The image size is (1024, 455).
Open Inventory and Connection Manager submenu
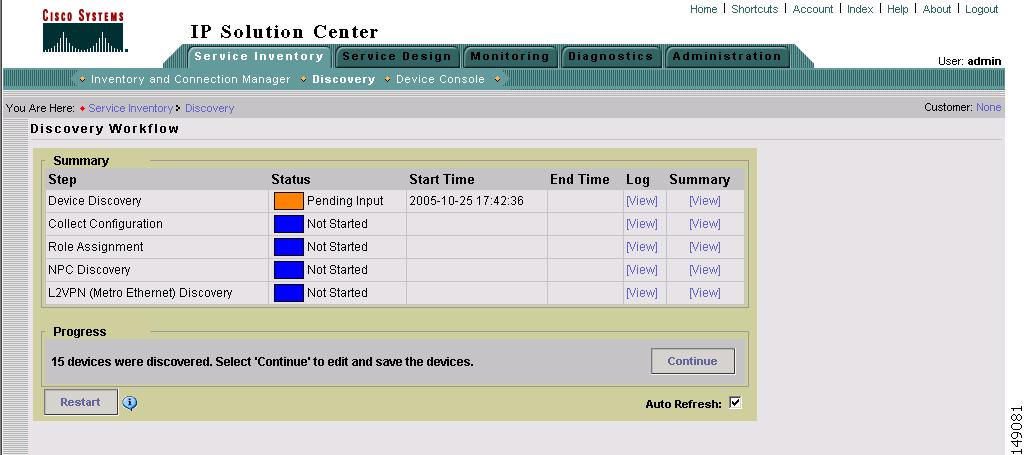click(191, 79)
